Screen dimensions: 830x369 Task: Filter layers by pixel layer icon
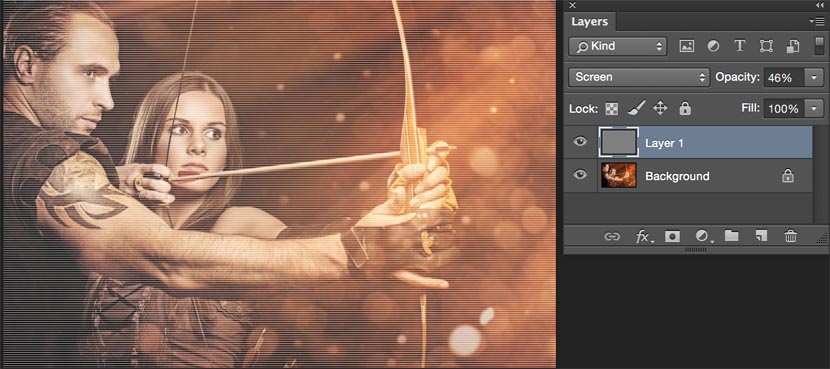tap(687, 47)
